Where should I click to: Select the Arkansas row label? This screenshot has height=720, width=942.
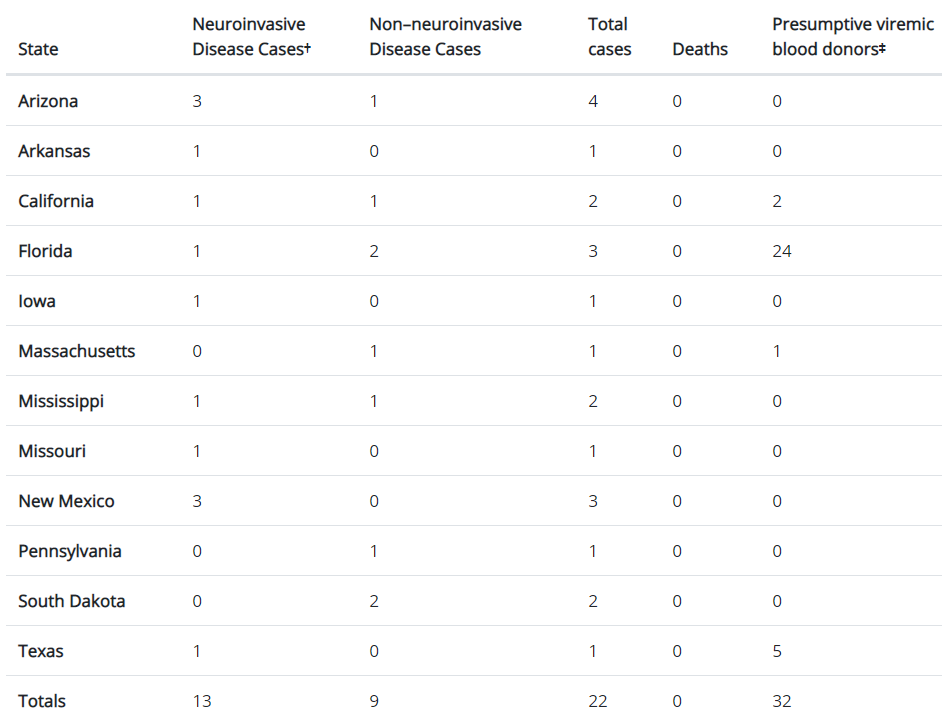pos(54,151)
